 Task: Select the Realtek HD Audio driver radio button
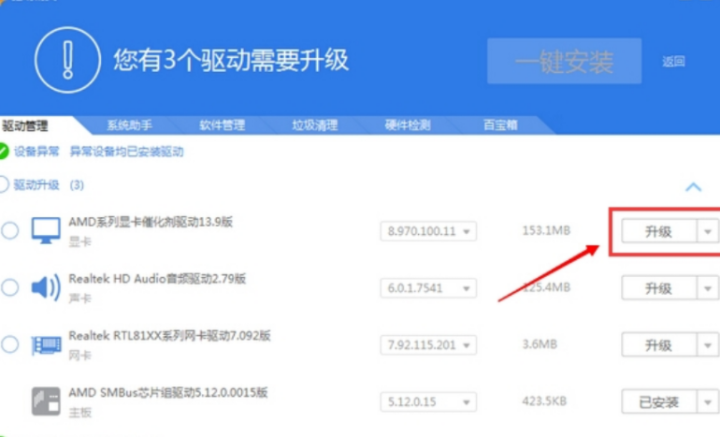point(10,288)
